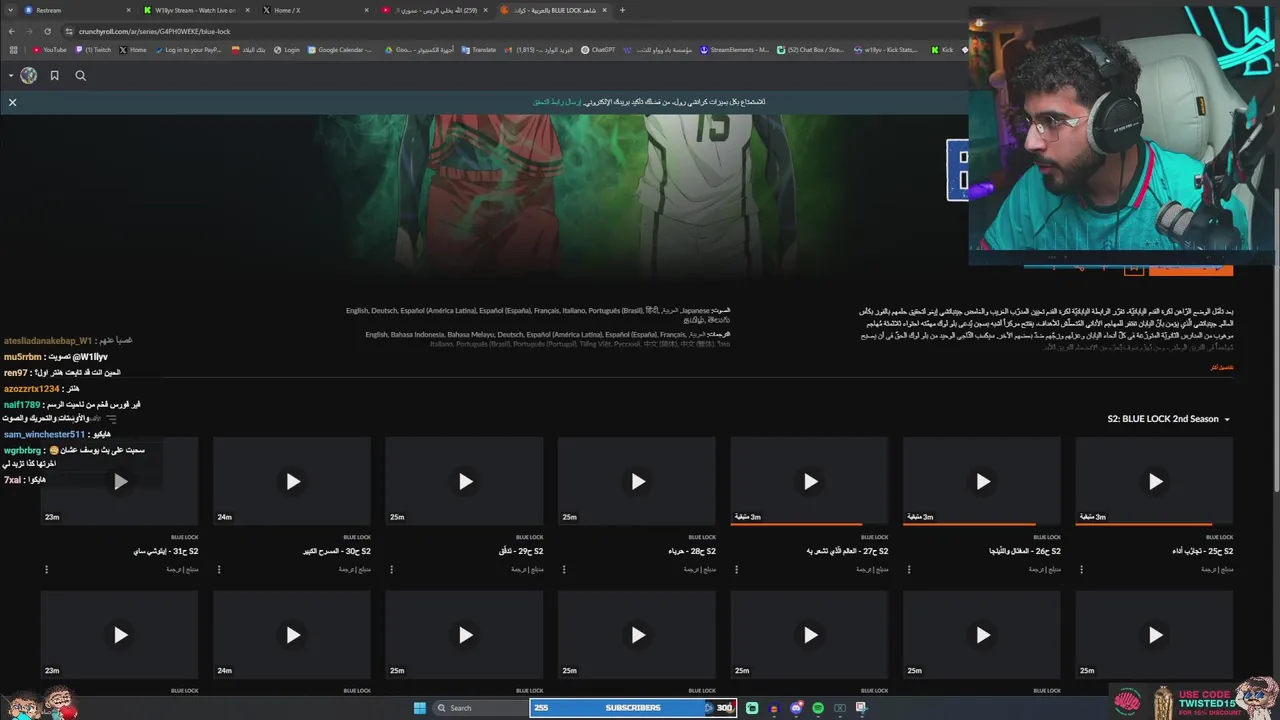The height and width of the screenshot is (720, 1280).
Task: Open the Snipping Tool icon in taskbar
Action: (x=861, y=708)
